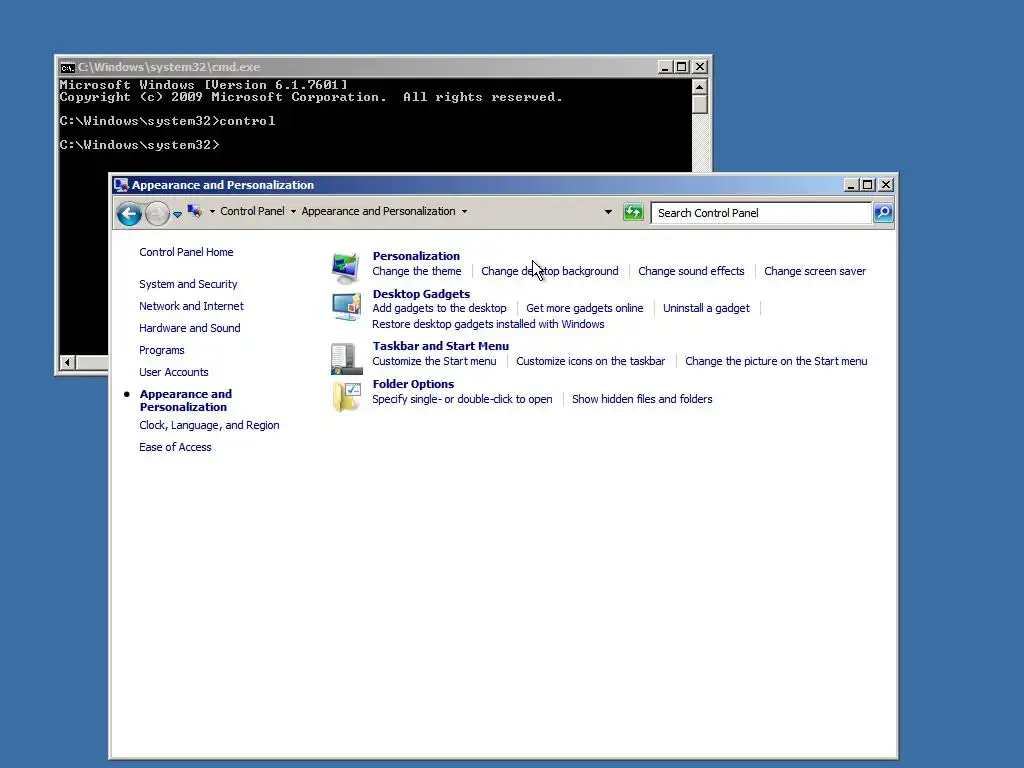Open the Folder Options heading

413,384
